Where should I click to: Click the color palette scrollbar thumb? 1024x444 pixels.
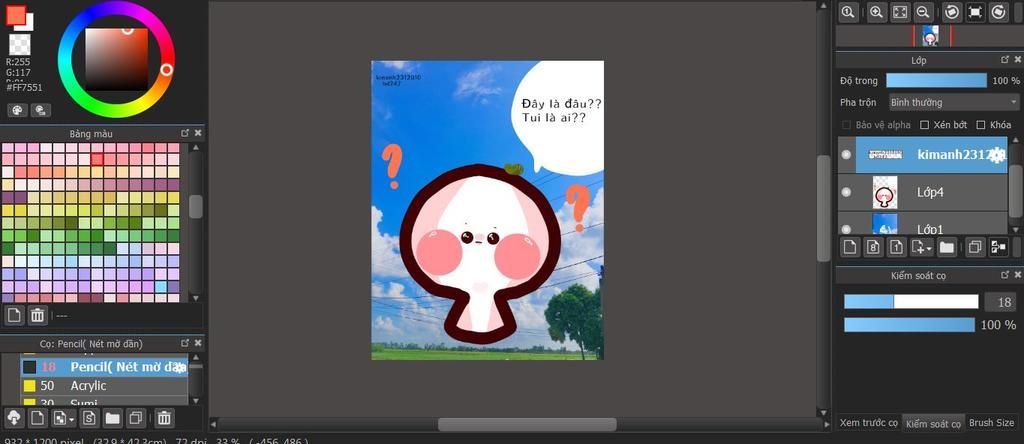[x=196, y=206]
